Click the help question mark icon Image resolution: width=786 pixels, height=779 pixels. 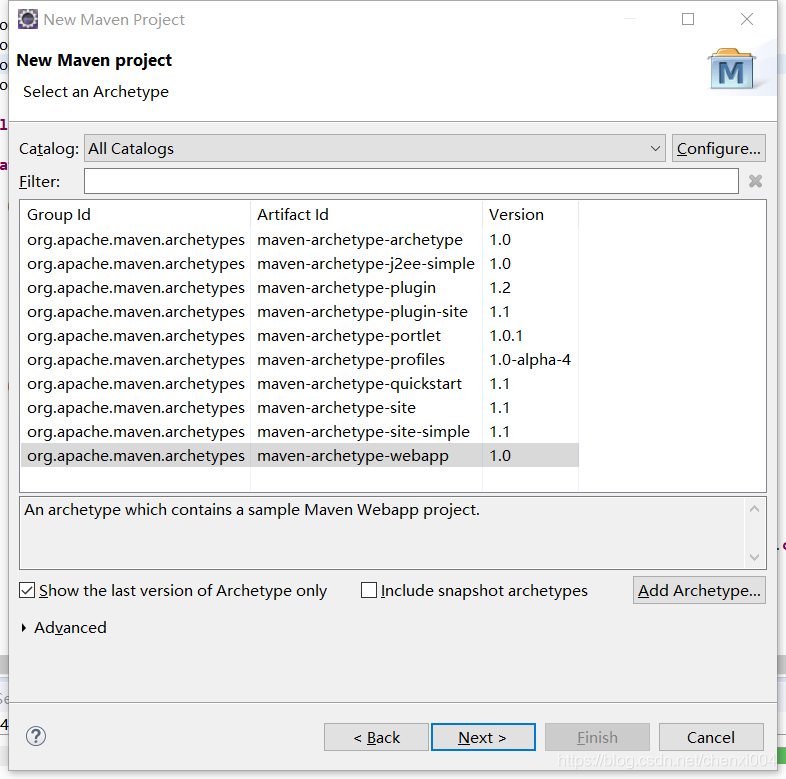(36, 736)
